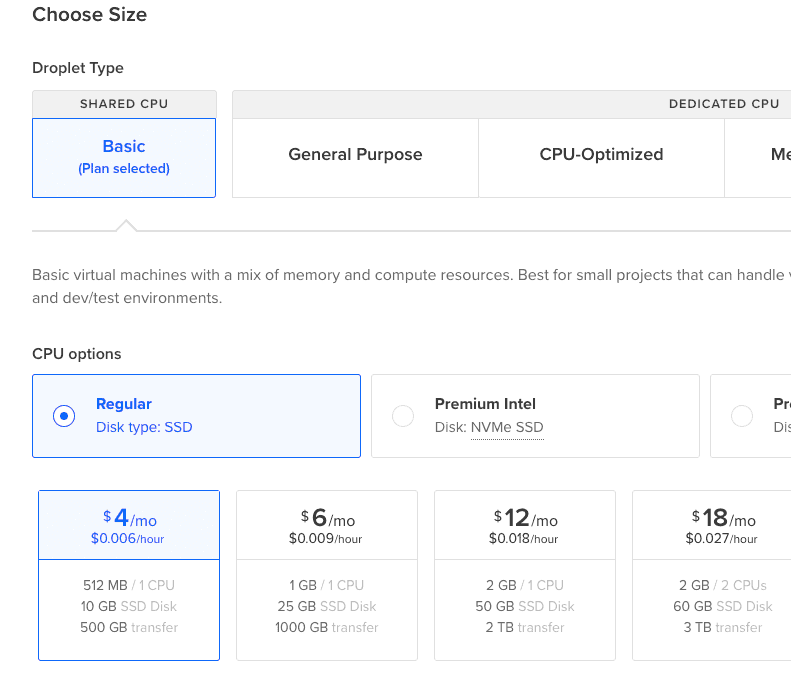Click the '500 GB transfer' text
Screen dimensions: 791x696
click(129, 627)
